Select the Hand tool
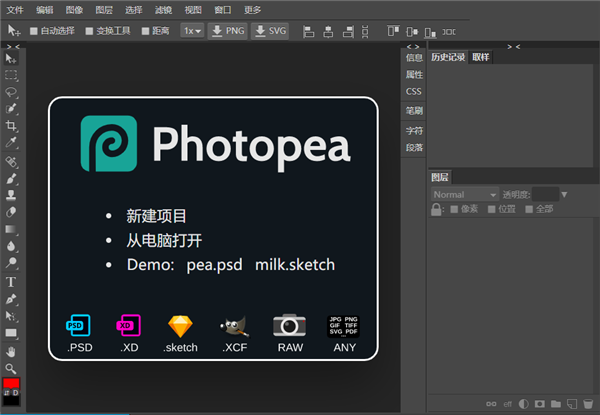This screenshot has height=415, width=600. tap(11, 352)
